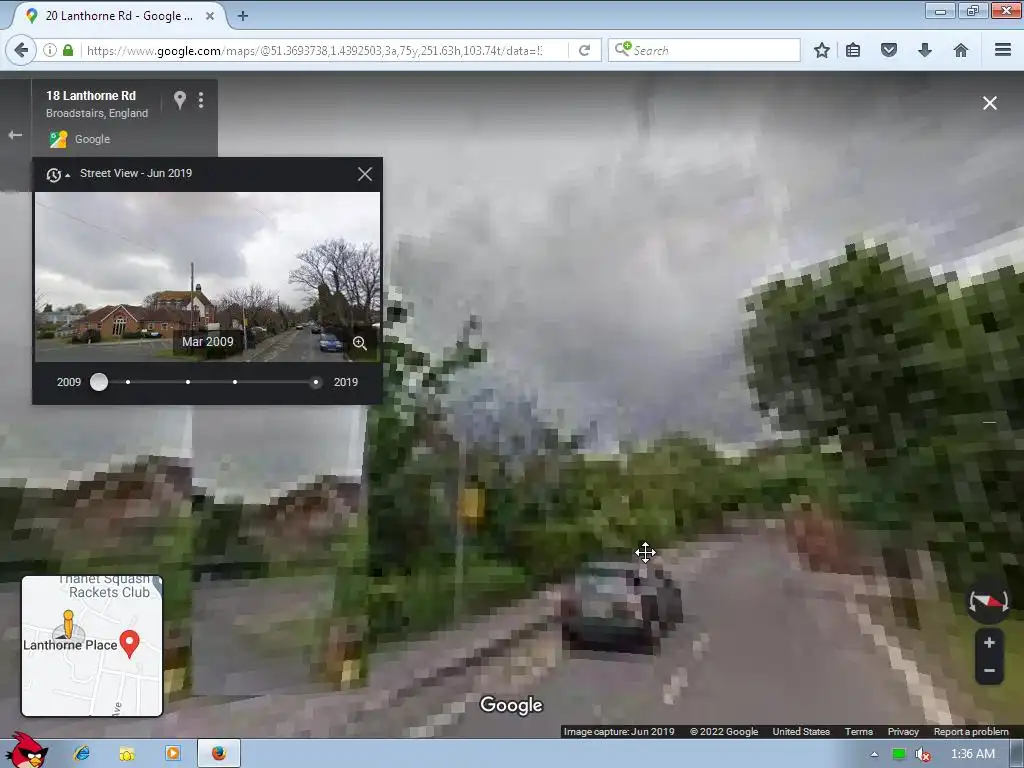Open the bookmarks list icon
The image size is (1024, 768).
pyautogui.click(x=853, y=50)
